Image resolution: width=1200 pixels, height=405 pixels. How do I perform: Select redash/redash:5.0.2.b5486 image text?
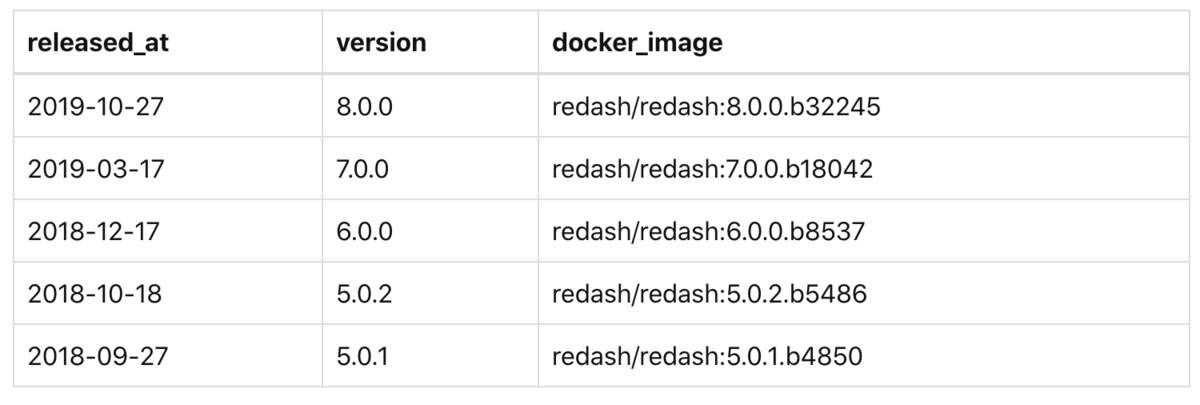coord(708,294)
